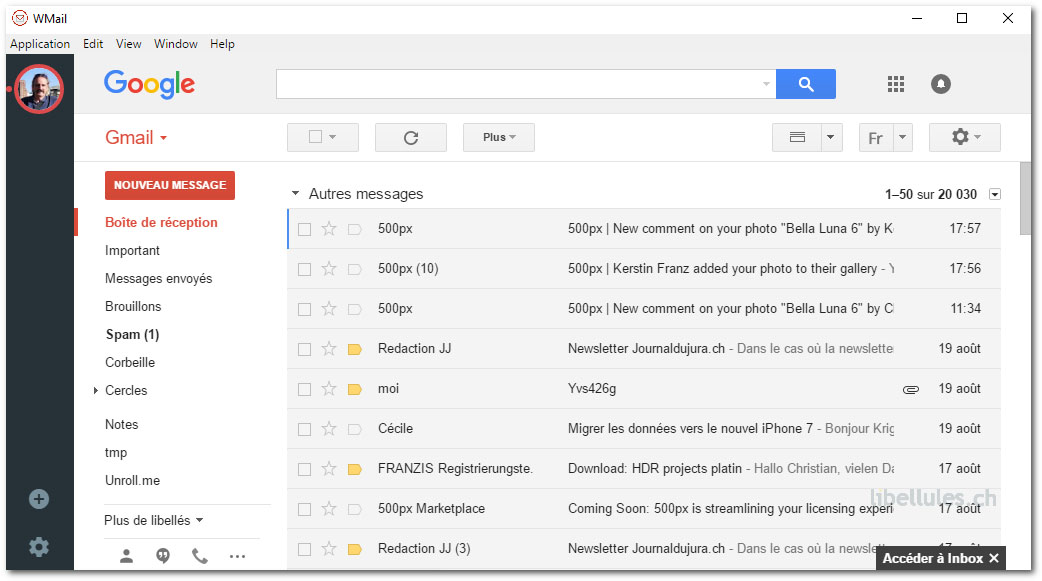Tick the checkbox of the Cécile message
Viewport: 1042px width, 581px height.
click(x=304, y=429)
